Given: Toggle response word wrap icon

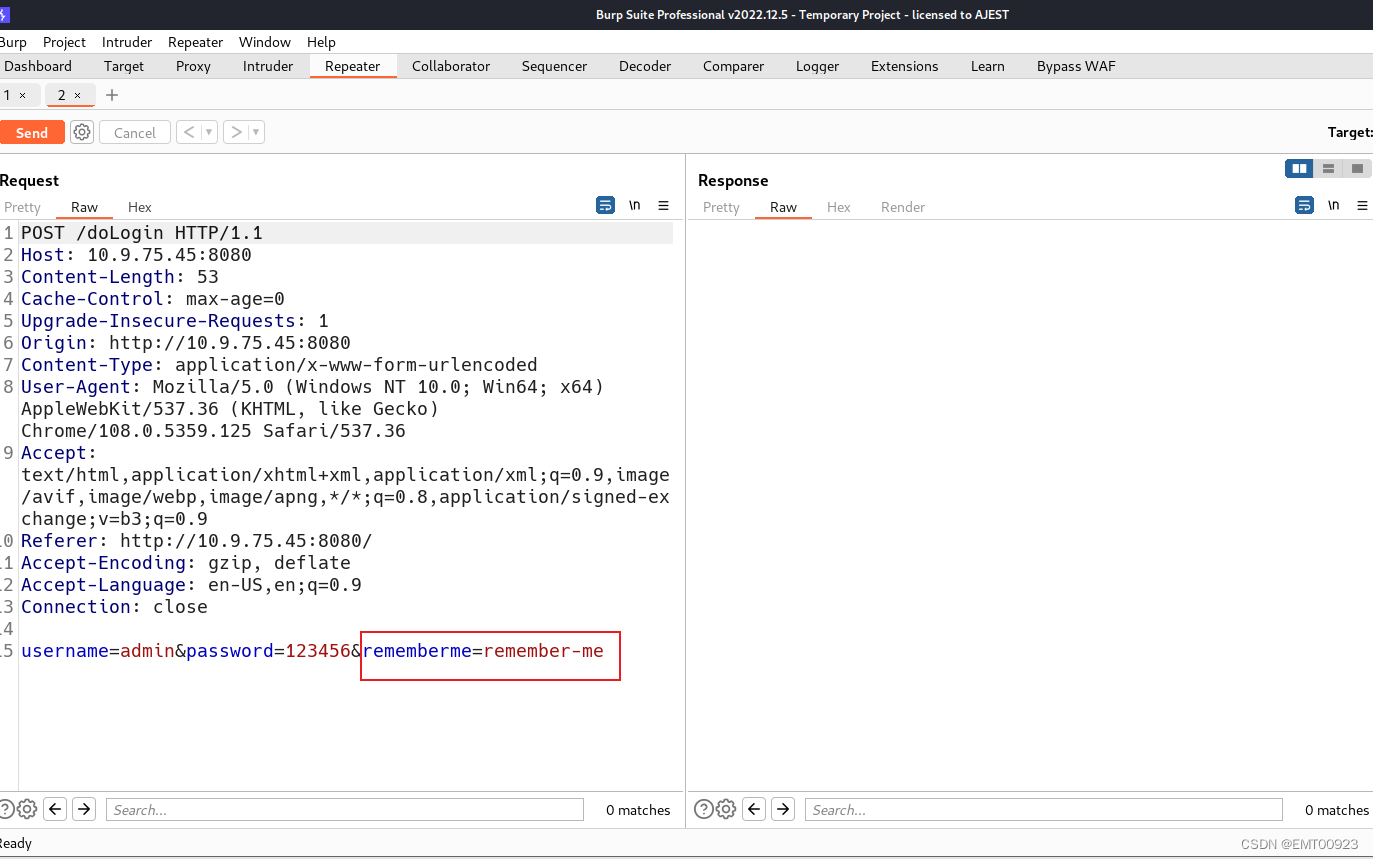Looking at the screenshot, I should (x=1304, y=205).
